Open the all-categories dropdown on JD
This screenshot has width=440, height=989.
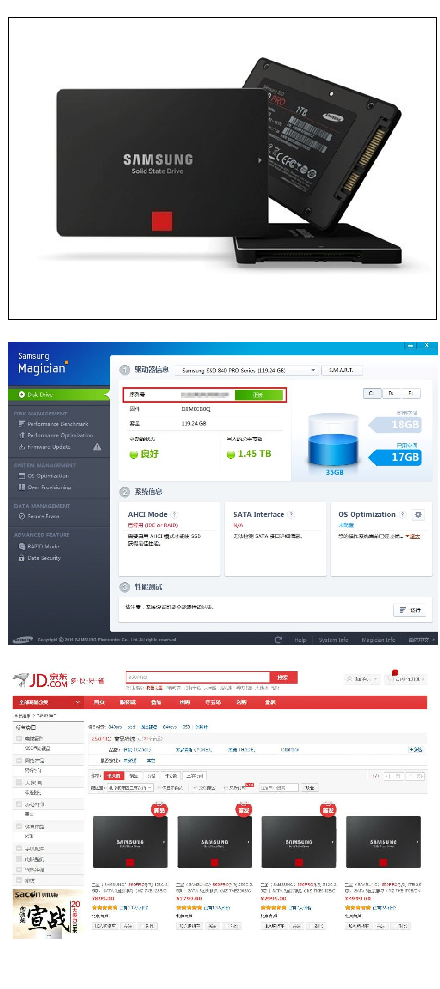48,702
